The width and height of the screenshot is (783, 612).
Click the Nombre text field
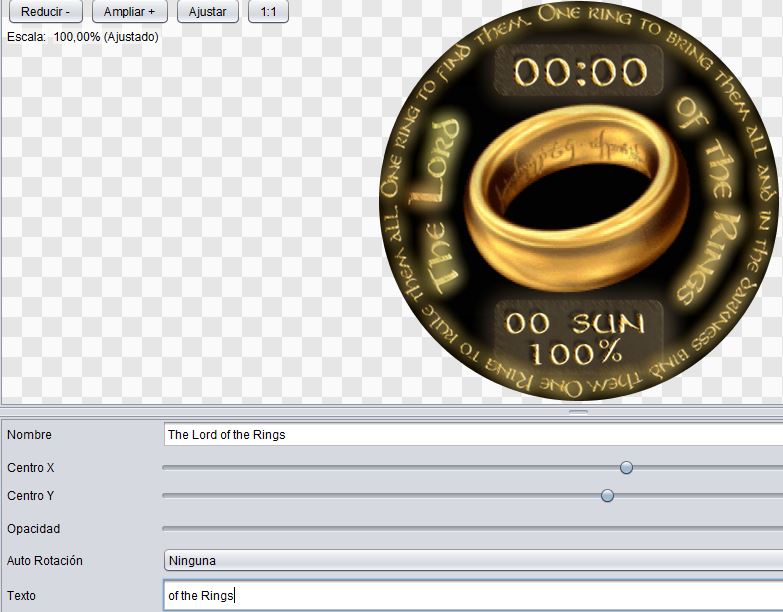point(473,434)
